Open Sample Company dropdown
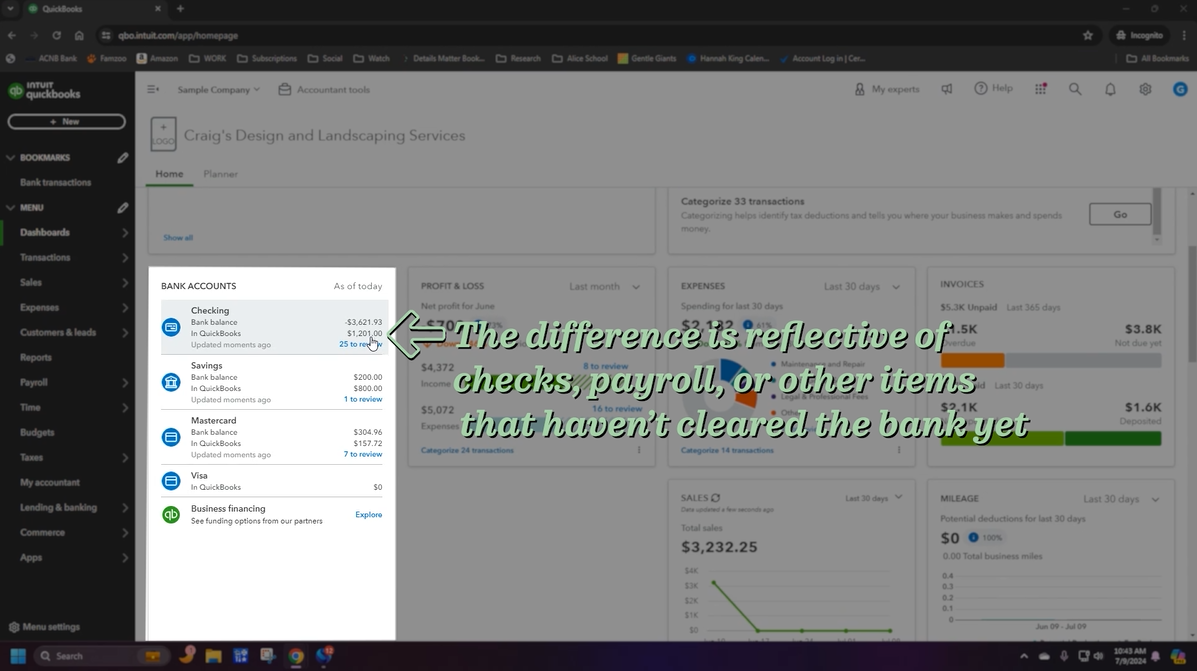1197x671 pixels. 218,89
